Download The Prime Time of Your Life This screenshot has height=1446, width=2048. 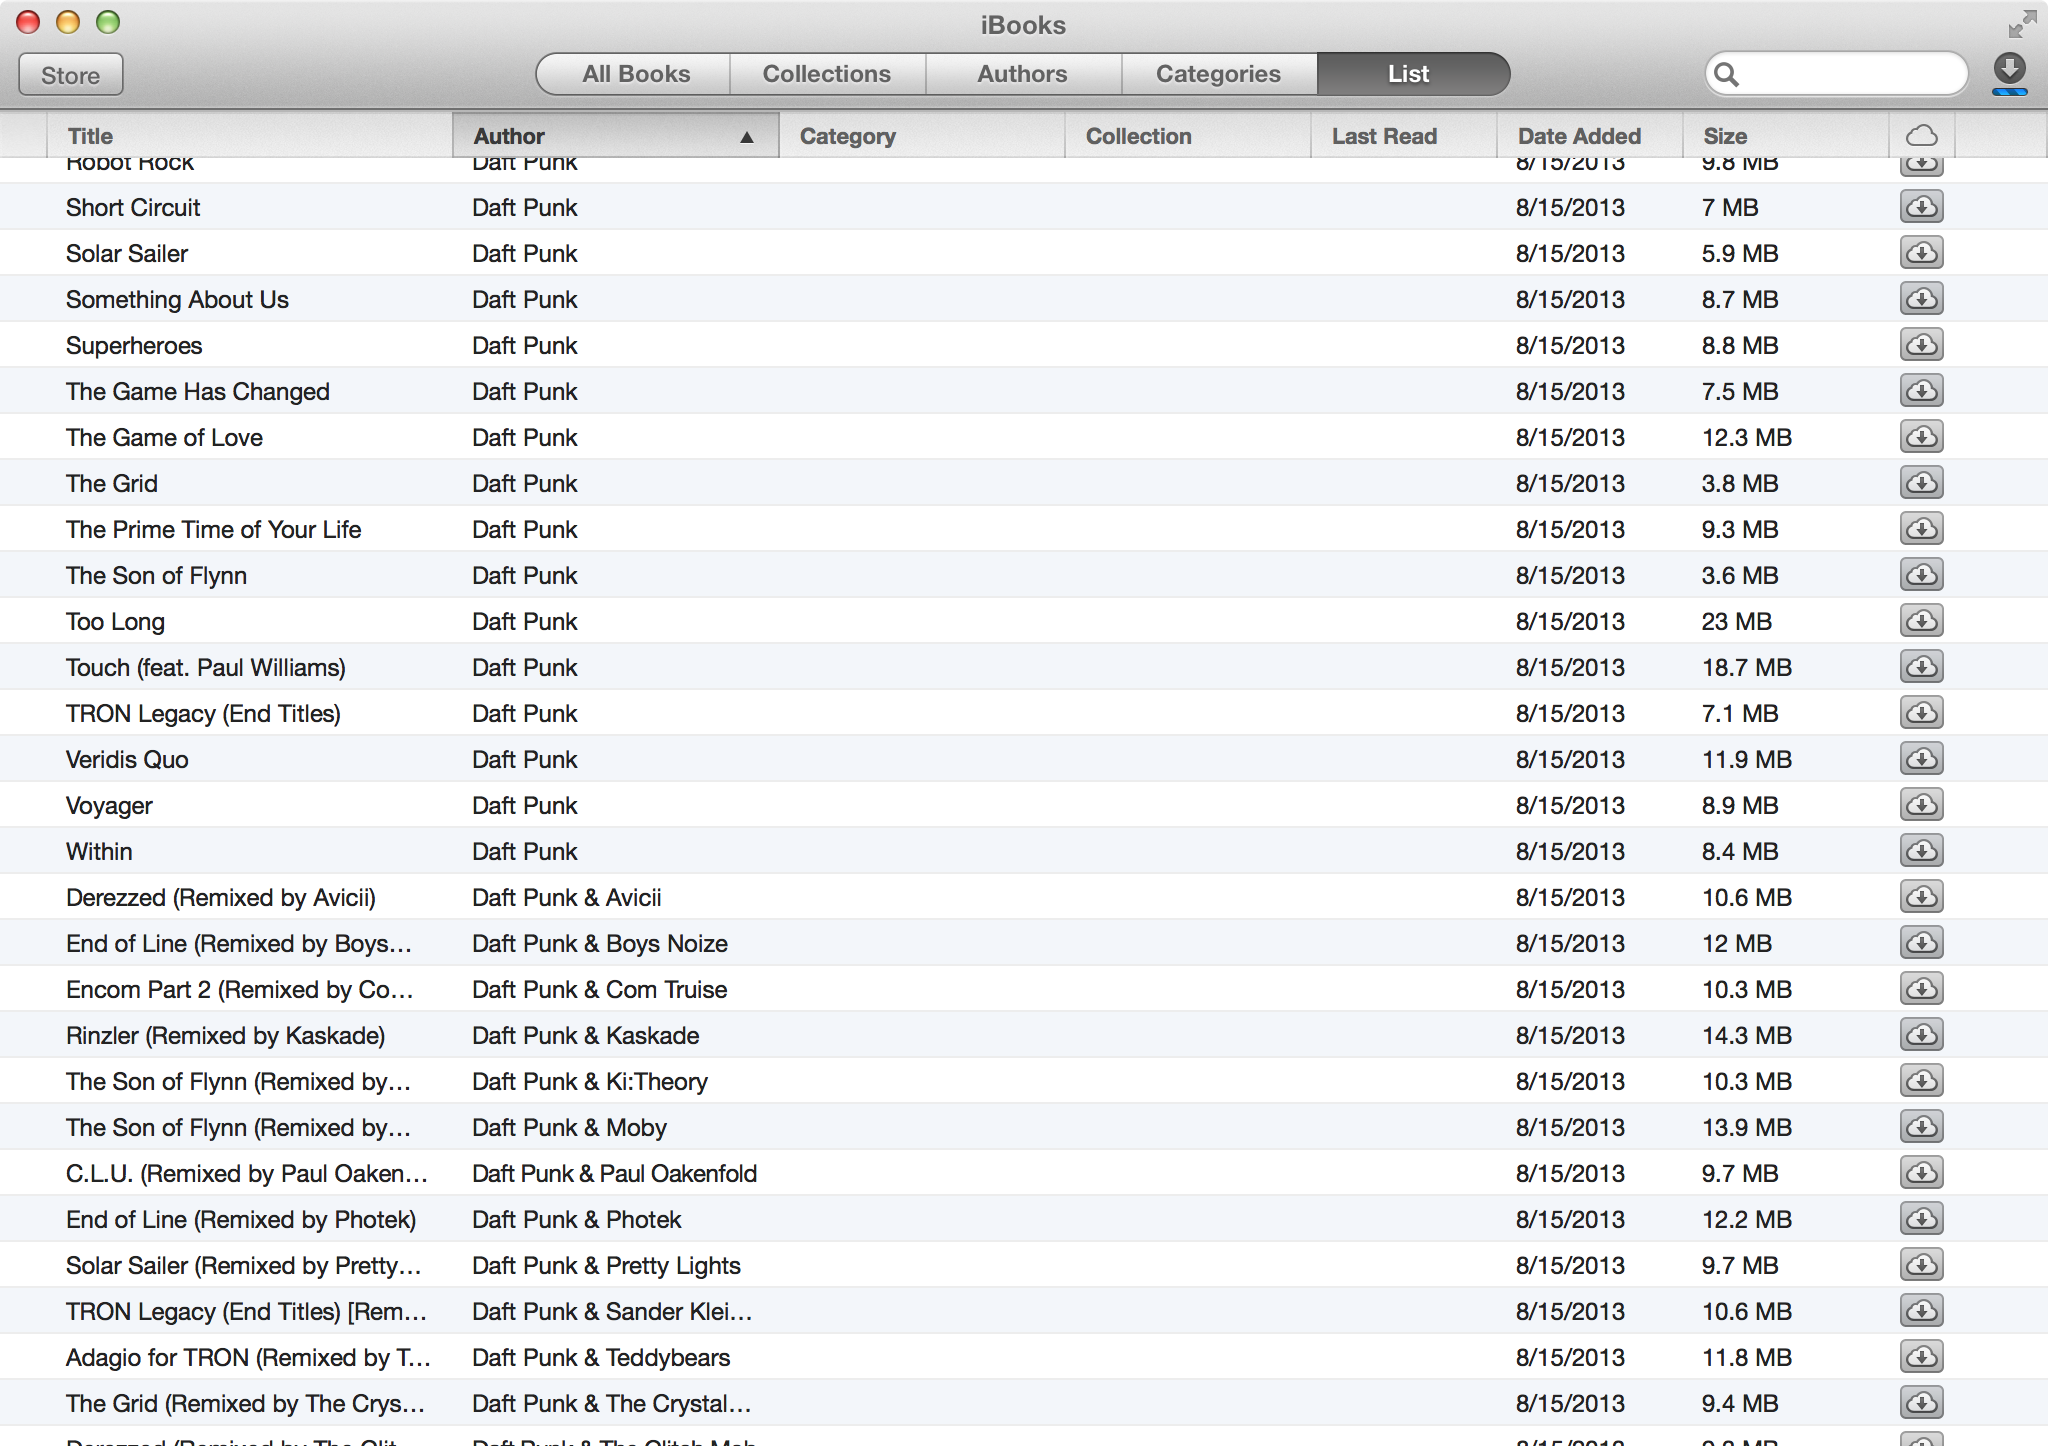click(x=1921, y=529)
